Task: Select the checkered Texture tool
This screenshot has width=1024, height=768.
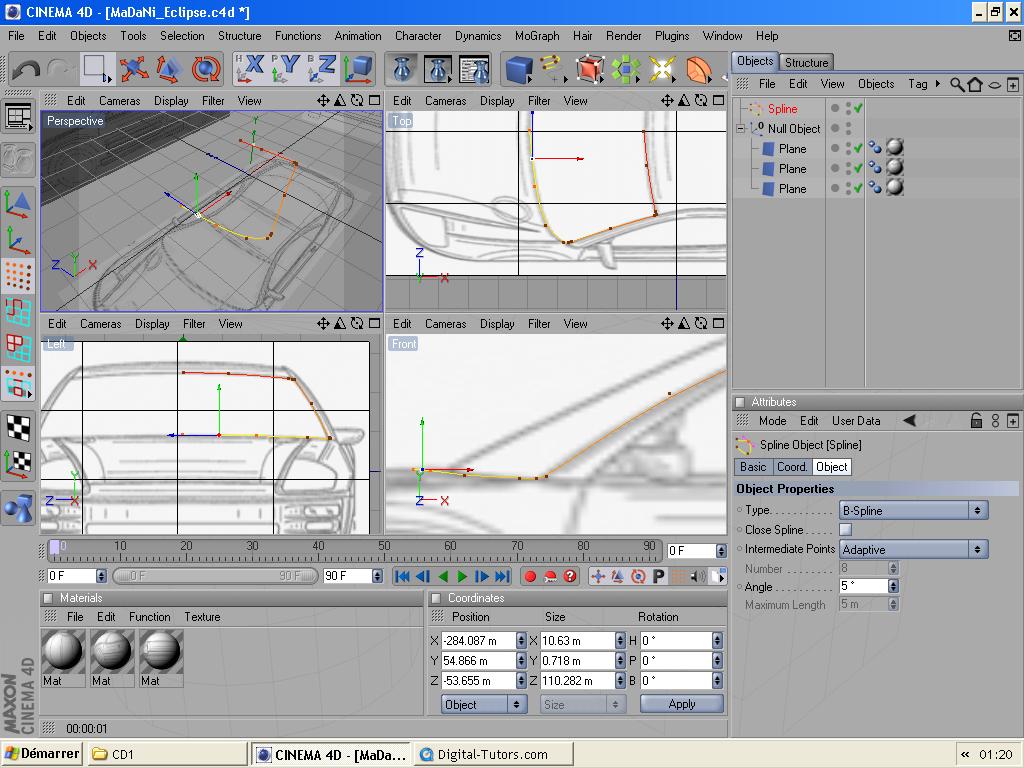Action: click(18, 428)
